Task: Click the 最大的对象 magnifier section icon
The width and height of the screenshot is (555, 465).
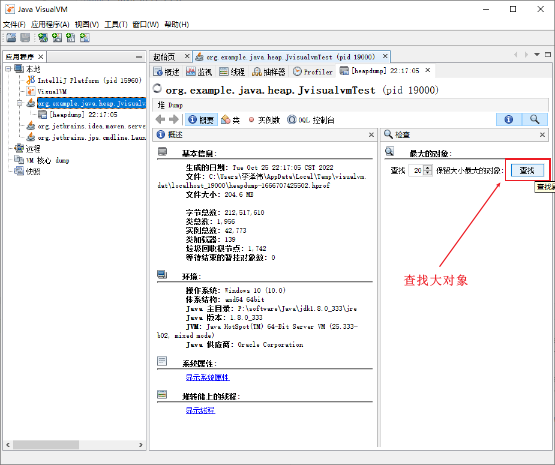Action: click(389, 151)
